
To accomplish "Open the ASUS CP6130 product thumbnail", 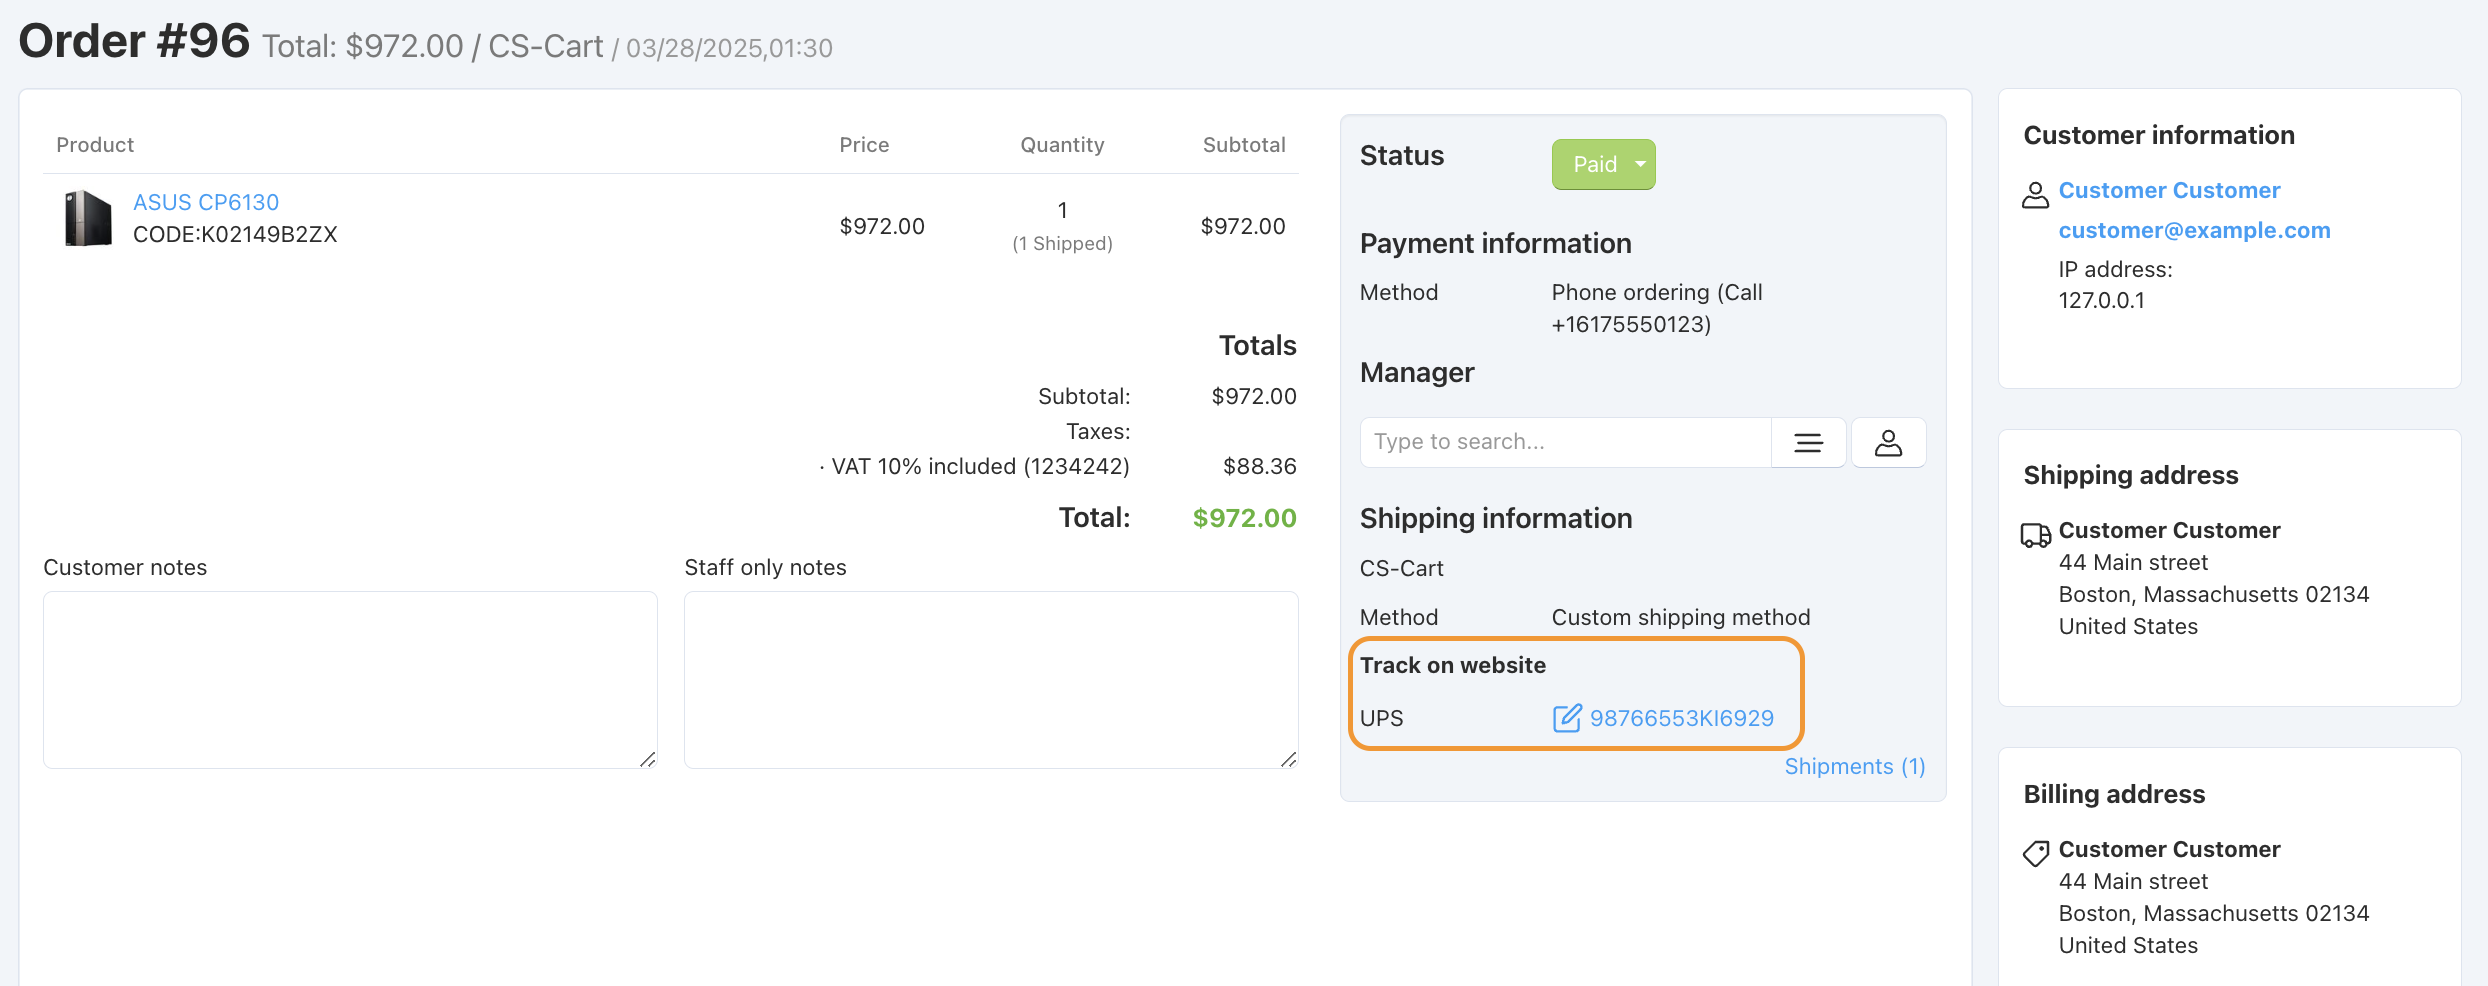I will pyautogui.click(x=88, y=218).
